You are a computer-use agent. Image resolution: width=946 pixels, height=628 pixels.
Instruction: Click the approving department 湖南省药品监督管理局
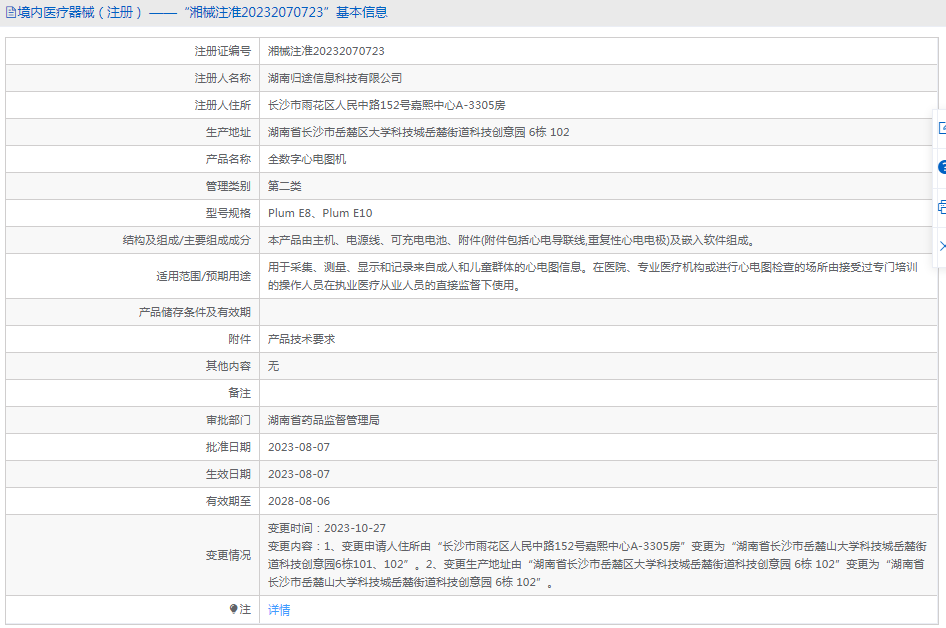tap(323, 420)
